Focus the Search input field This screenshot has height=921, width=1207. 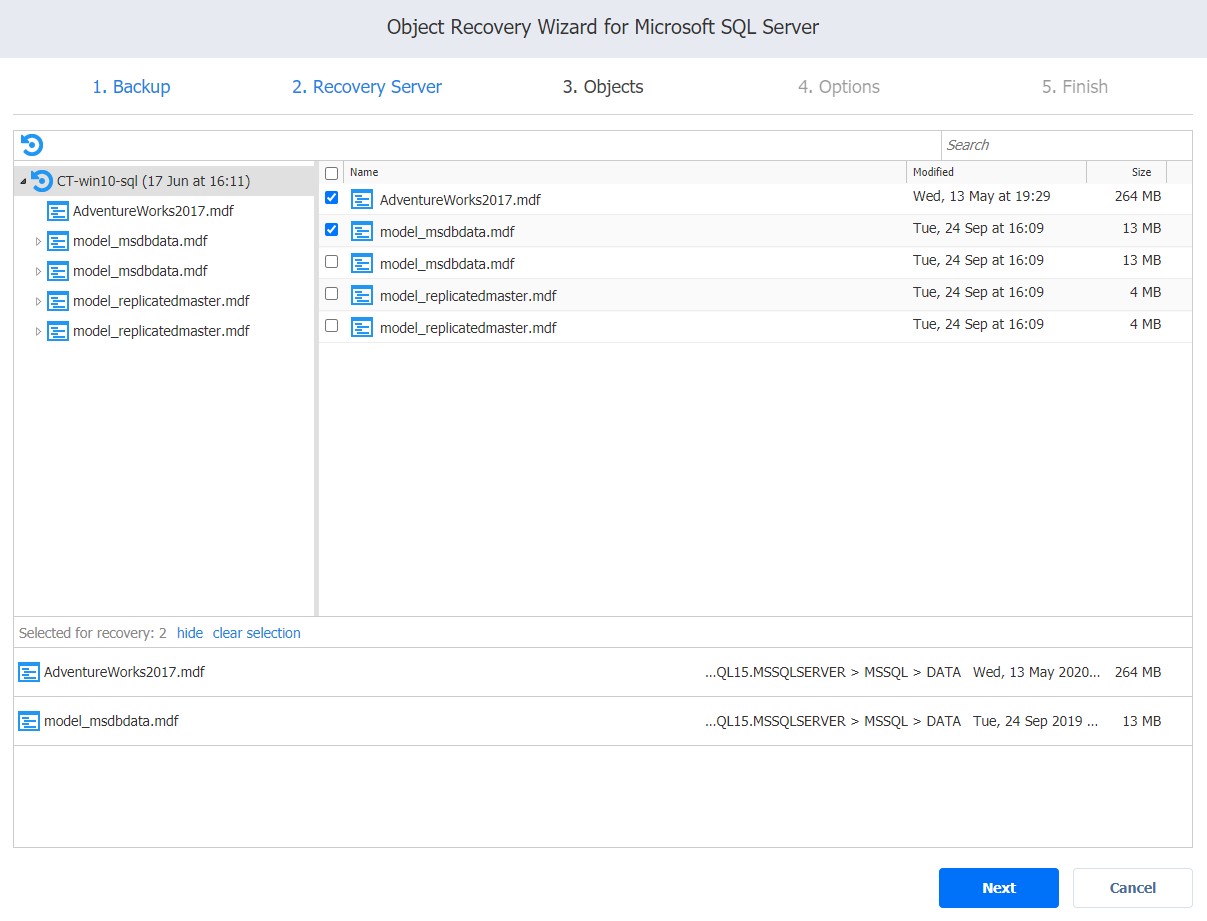tap(1065, 145)
